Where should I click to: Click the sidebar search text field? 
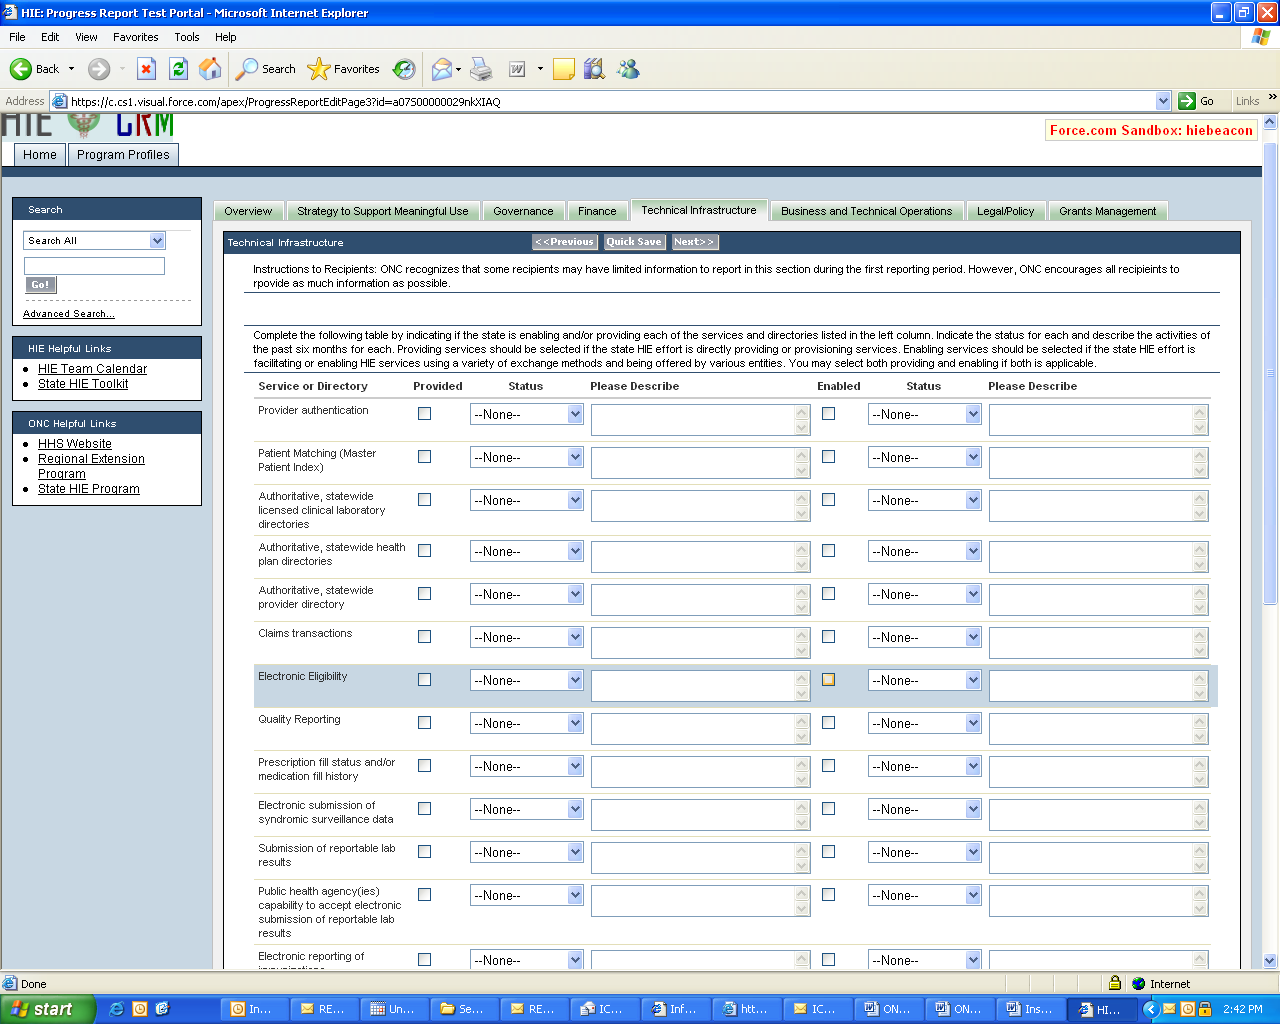(x=94, y=266)
